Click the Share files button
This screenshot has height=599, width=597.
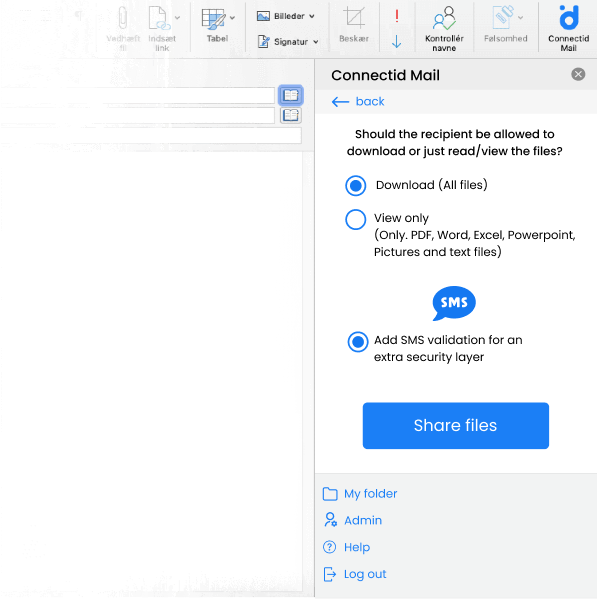[456, 426]
